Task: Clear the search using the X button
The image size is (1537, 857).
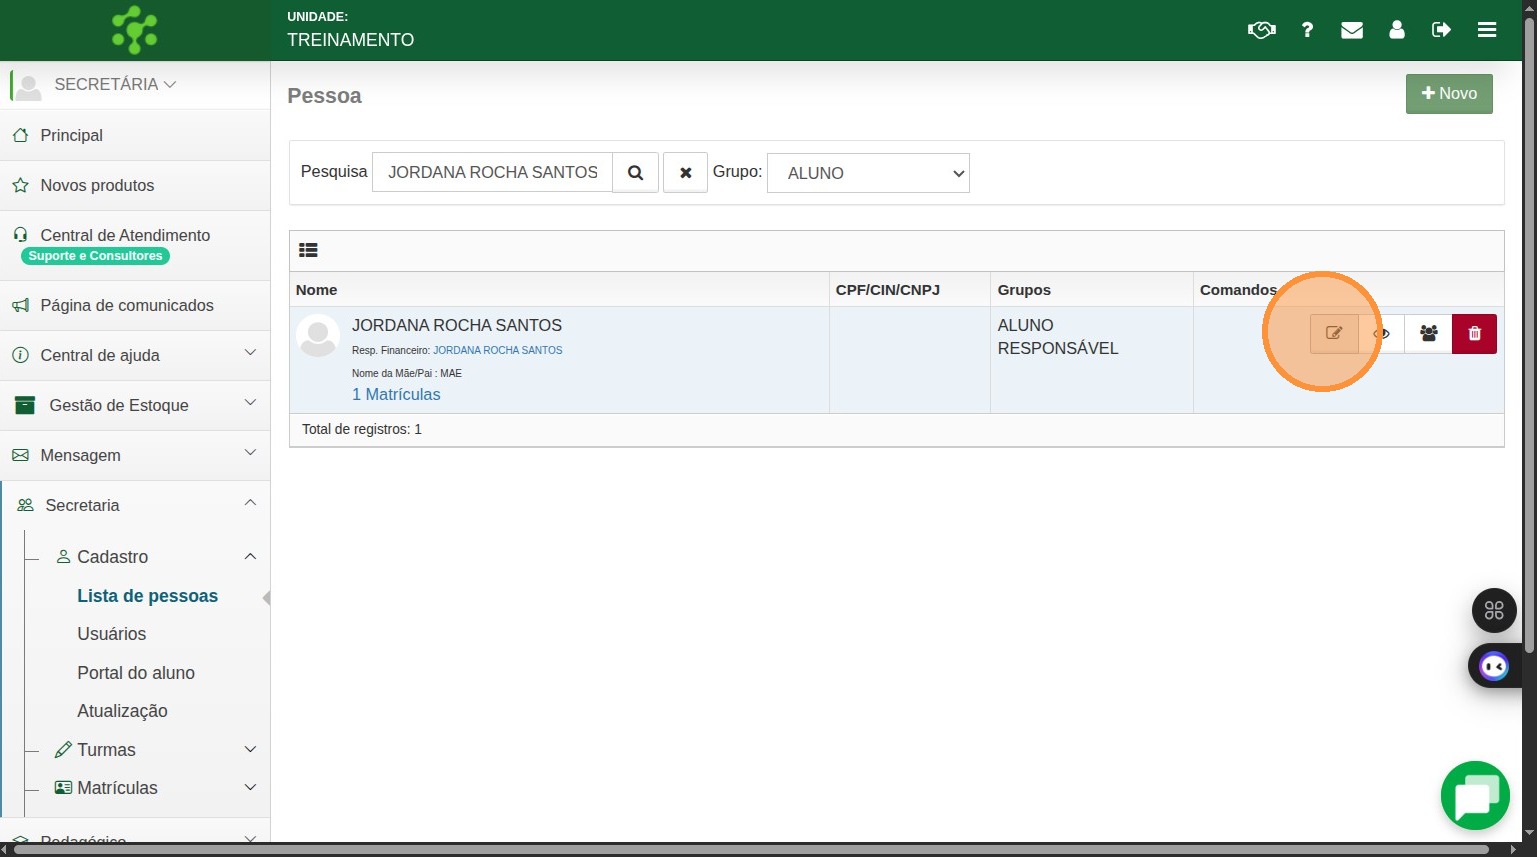Action: pos(685,173)
